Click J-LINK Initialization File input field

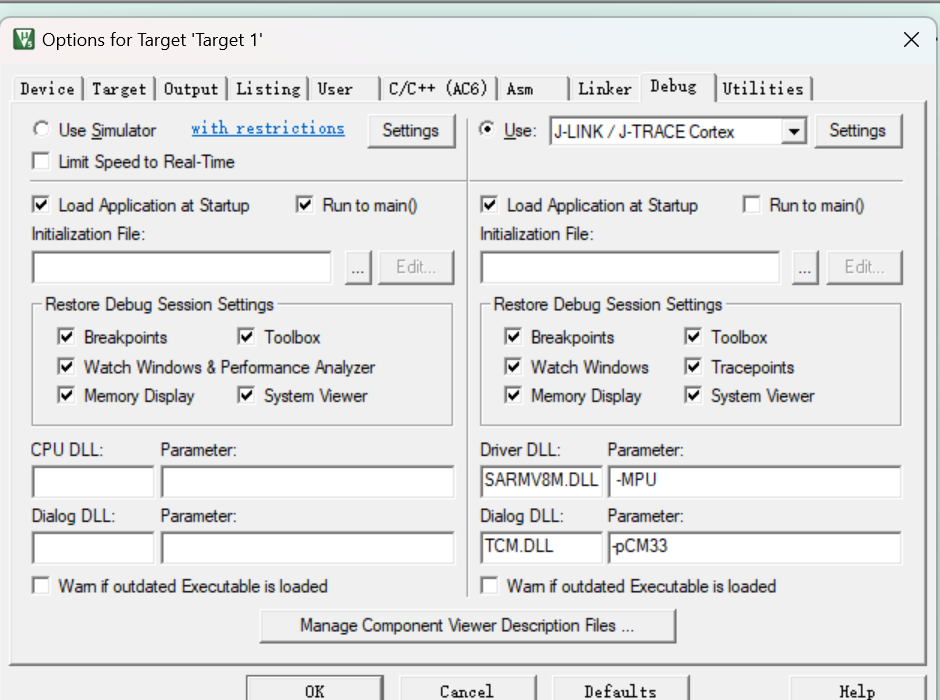click(630, 267)
